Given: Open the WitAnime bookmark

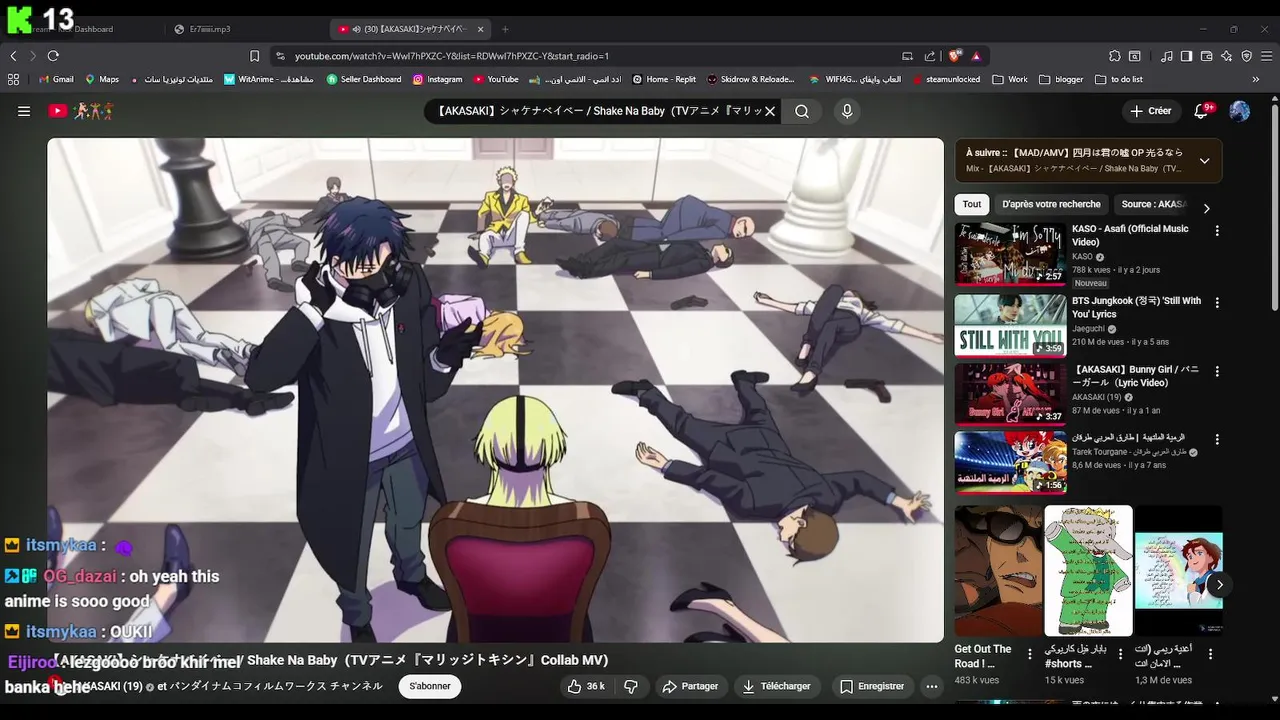Looking at the screenshot, I should (x=268, y=79).
